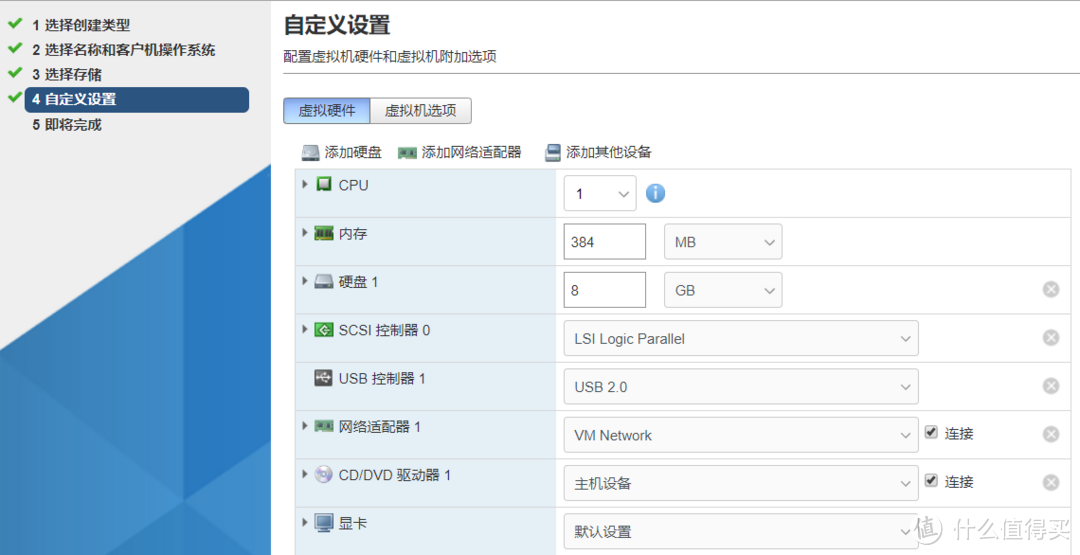1080x555 pixels.
Task: Go to step 5 即将完成
Action: pyautogui.click(x=67, y=125)
